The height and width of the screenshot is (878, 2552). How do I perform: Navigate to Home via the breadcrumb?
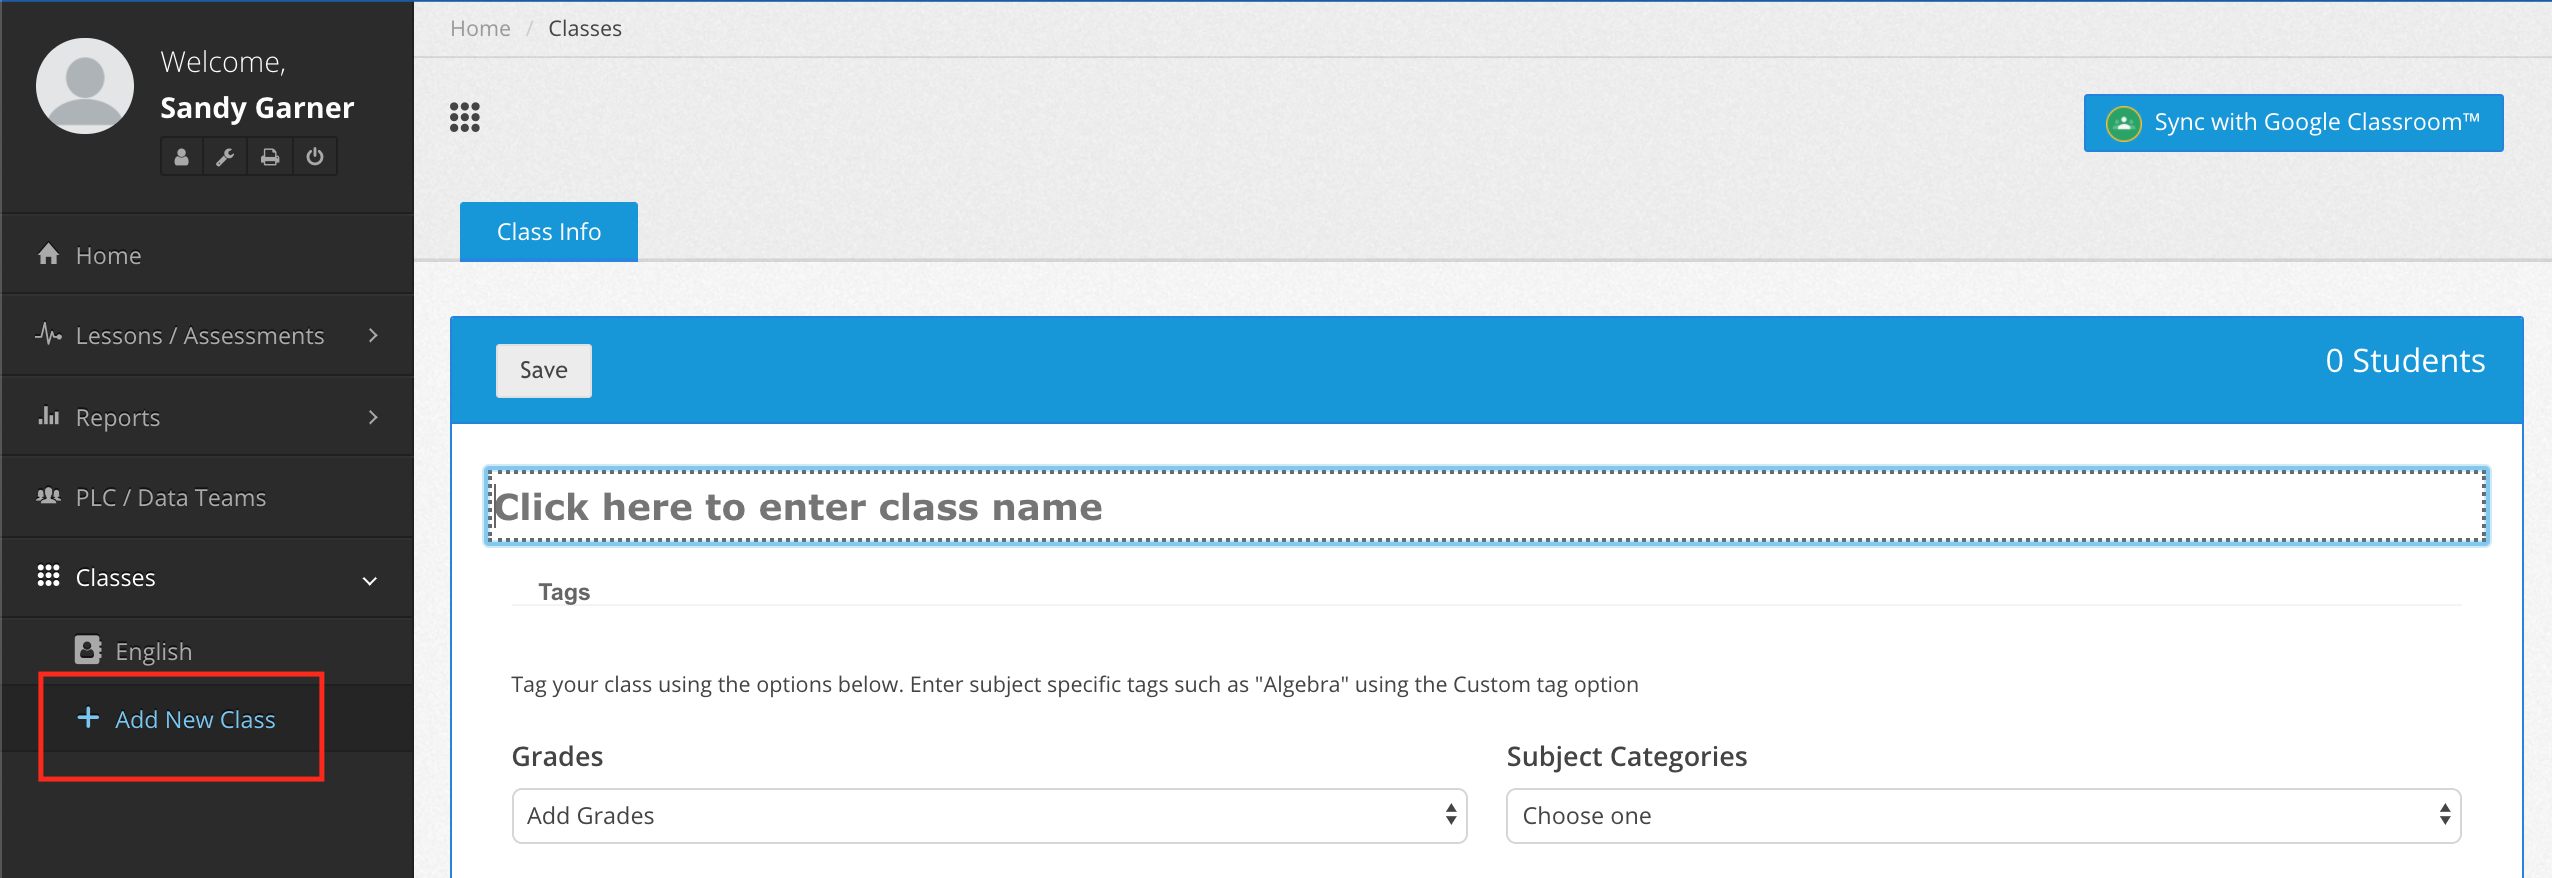coord(480,27)
